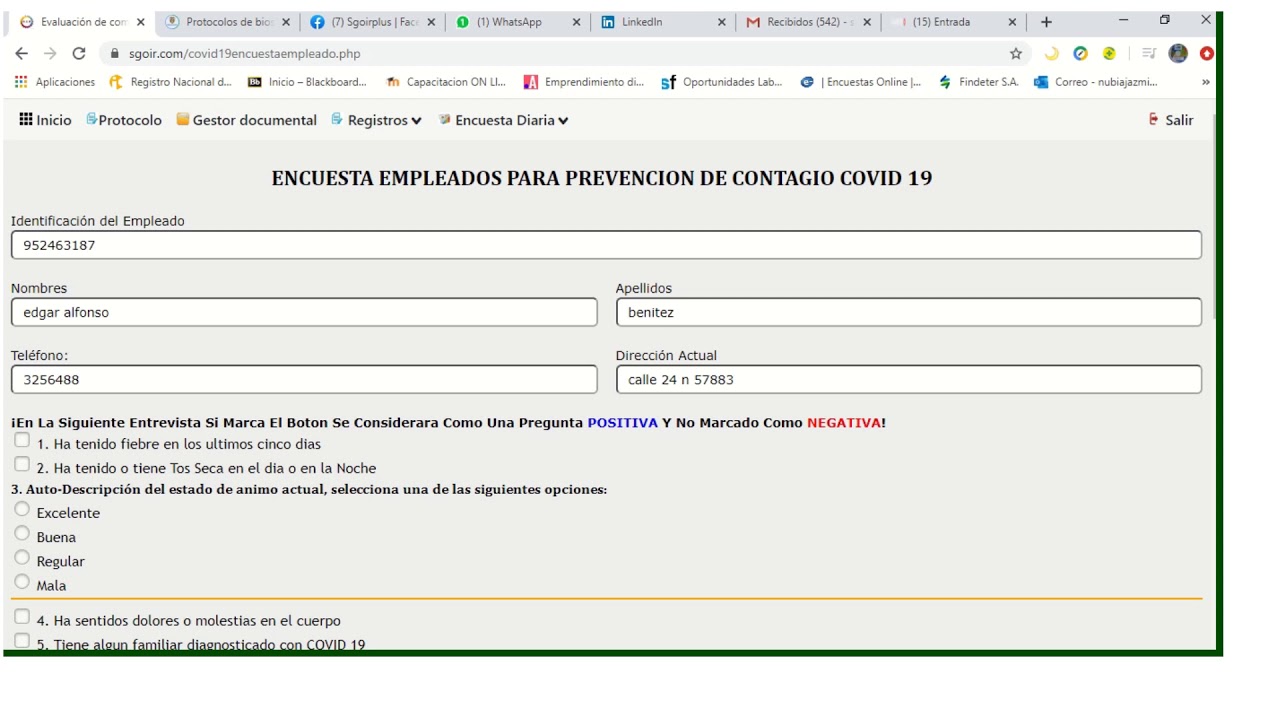Open the Protocolo menu item
Viewport: 1280px width, 720px height.
point(124,120)
